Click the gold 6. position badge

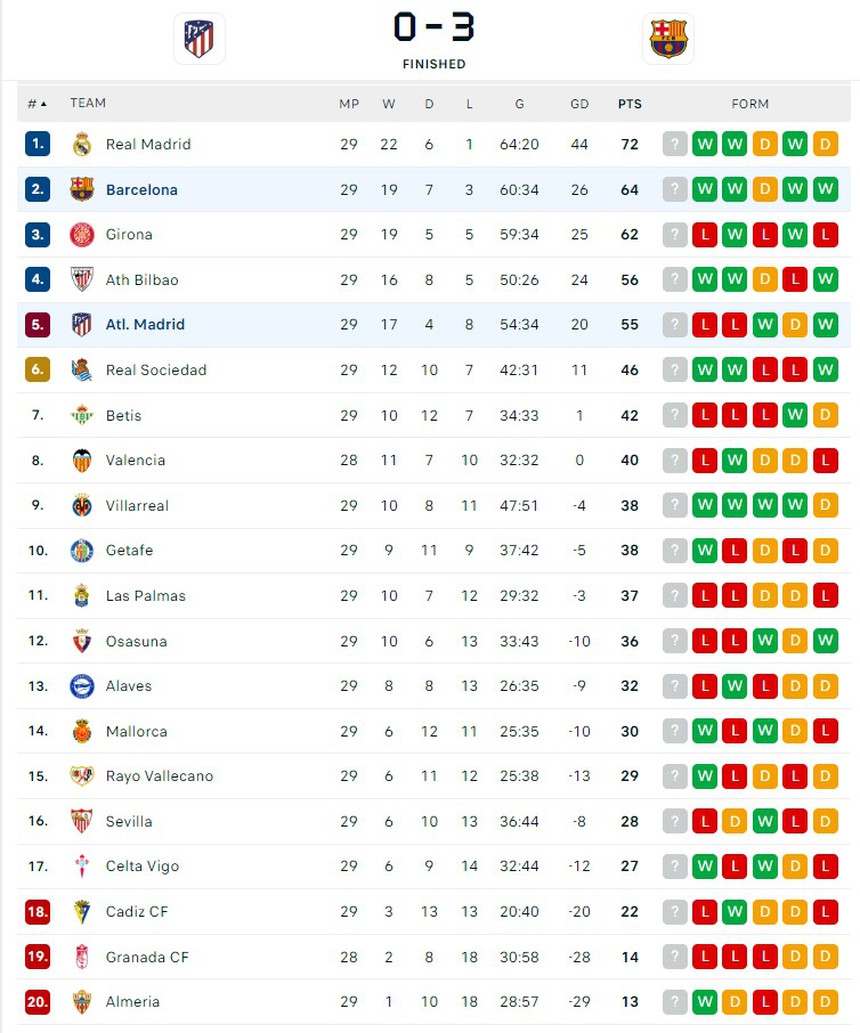(37, 370)
